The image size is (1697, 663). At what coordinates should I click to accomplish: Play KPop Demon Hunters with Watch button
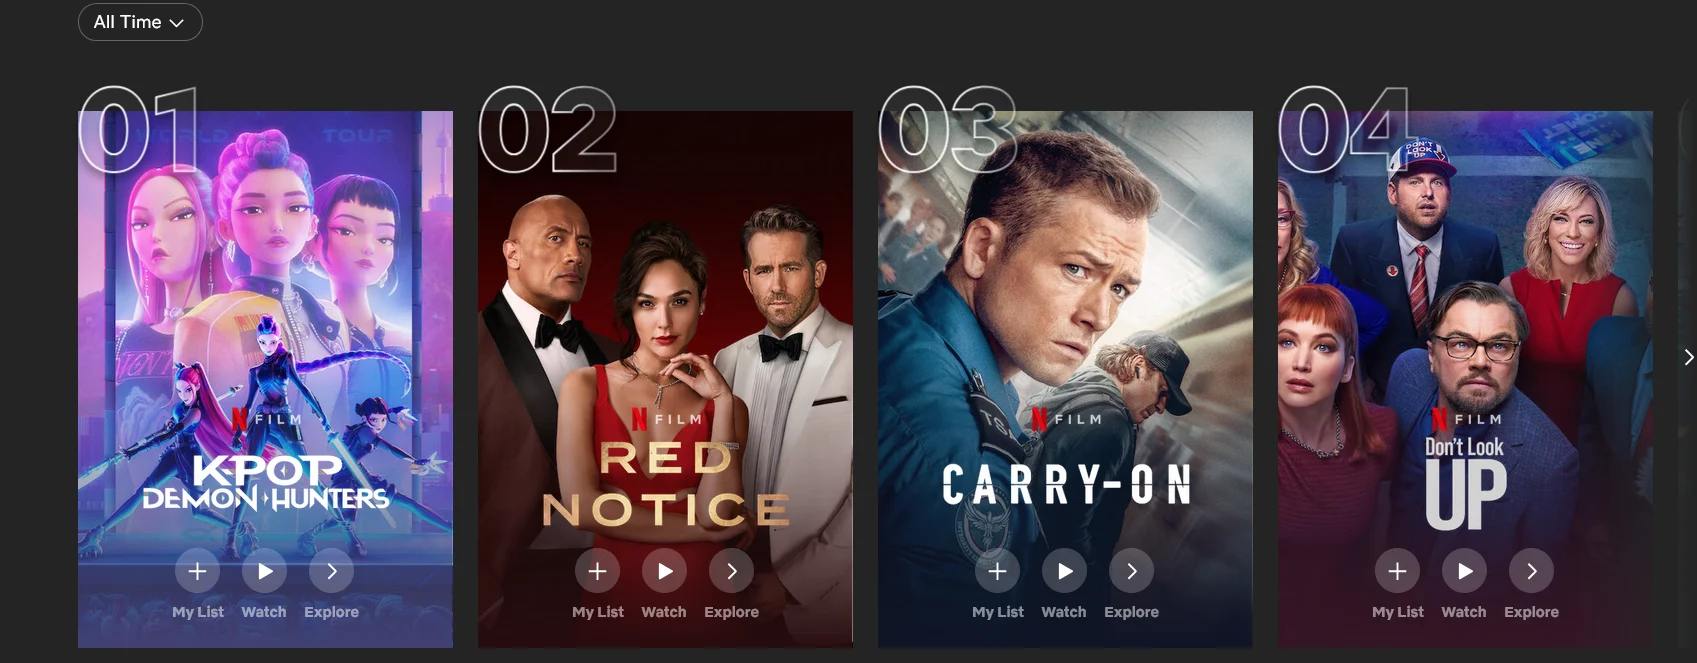click(x=265, y=571)
